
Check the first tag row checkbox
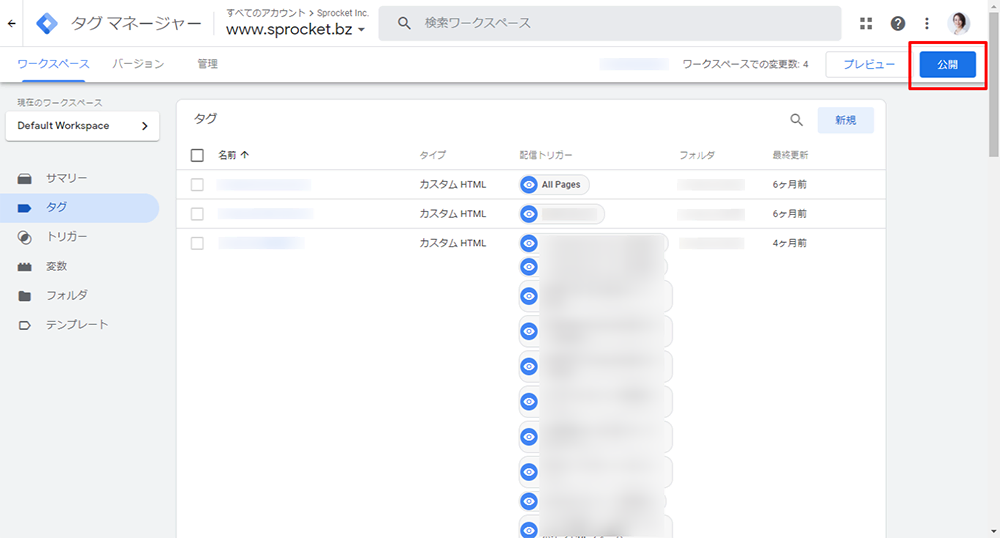(x=197, y=185)
